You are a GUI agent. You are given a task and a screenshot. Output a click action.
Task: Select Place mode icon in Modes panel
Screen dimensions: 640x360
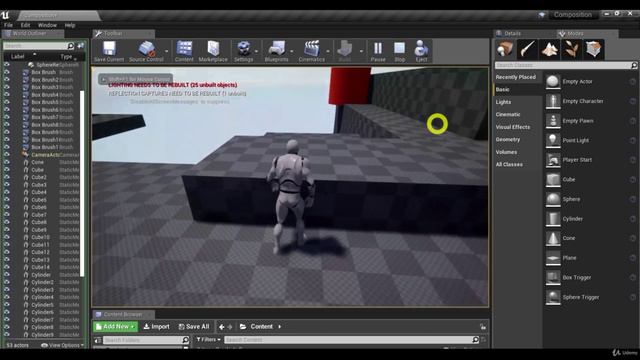point(505,49)
